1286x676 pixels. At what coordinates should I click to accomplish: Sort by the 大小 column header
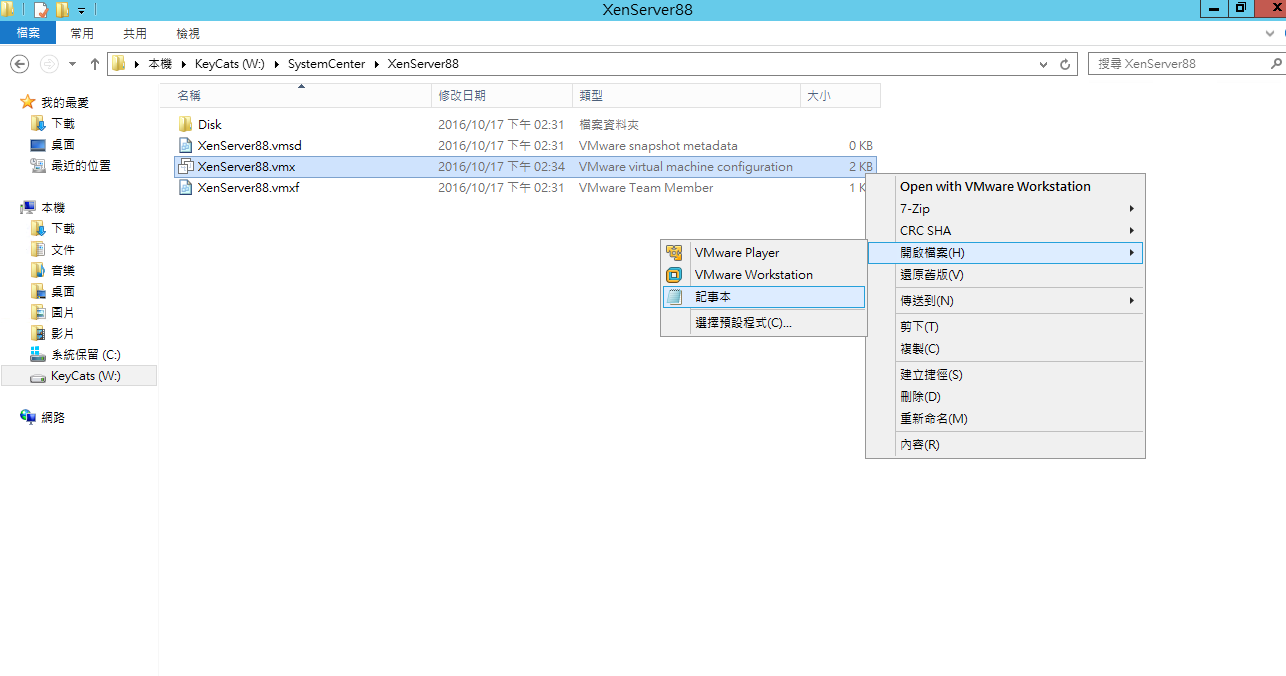coord(840,95)
